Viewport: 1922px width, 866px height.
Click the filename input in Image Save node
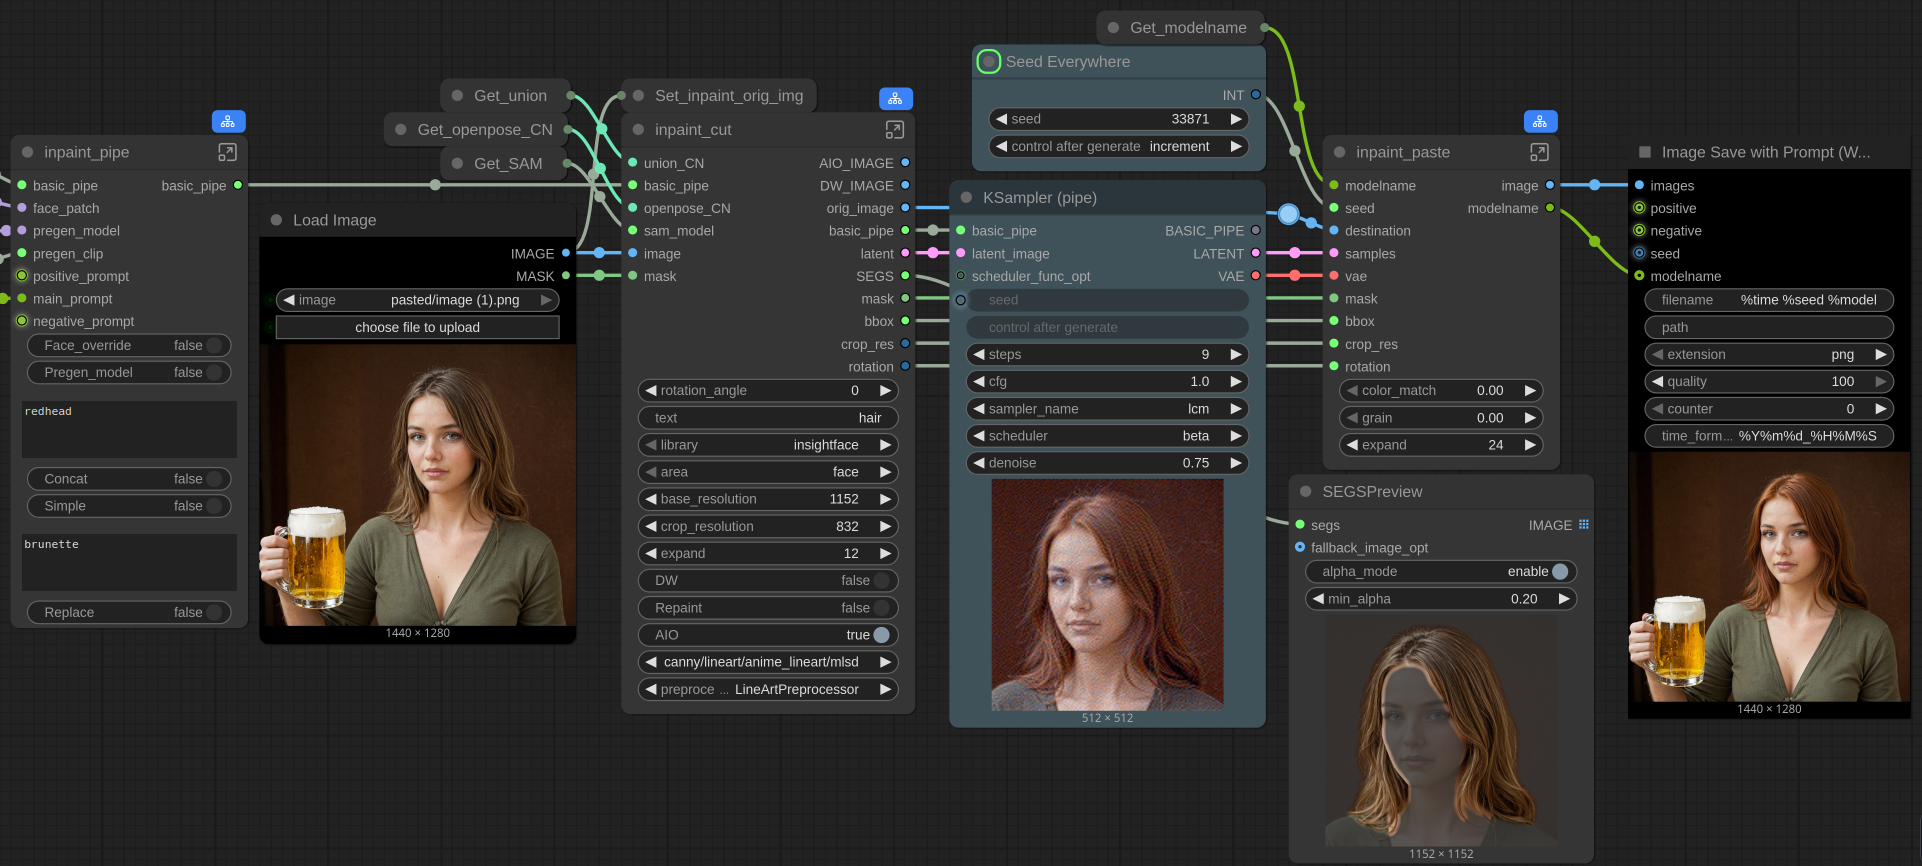[x=1768, y=300]
